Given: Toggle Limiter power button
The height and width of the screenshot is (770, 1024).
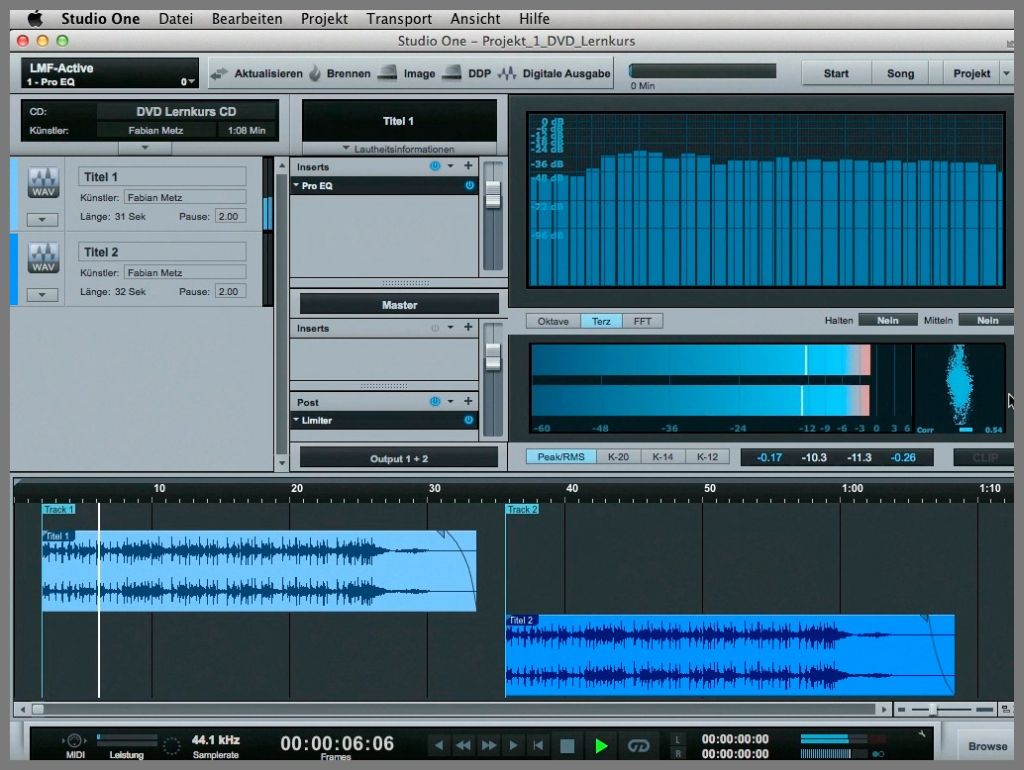Looking at the screenshot, I should tap(469, 420).
